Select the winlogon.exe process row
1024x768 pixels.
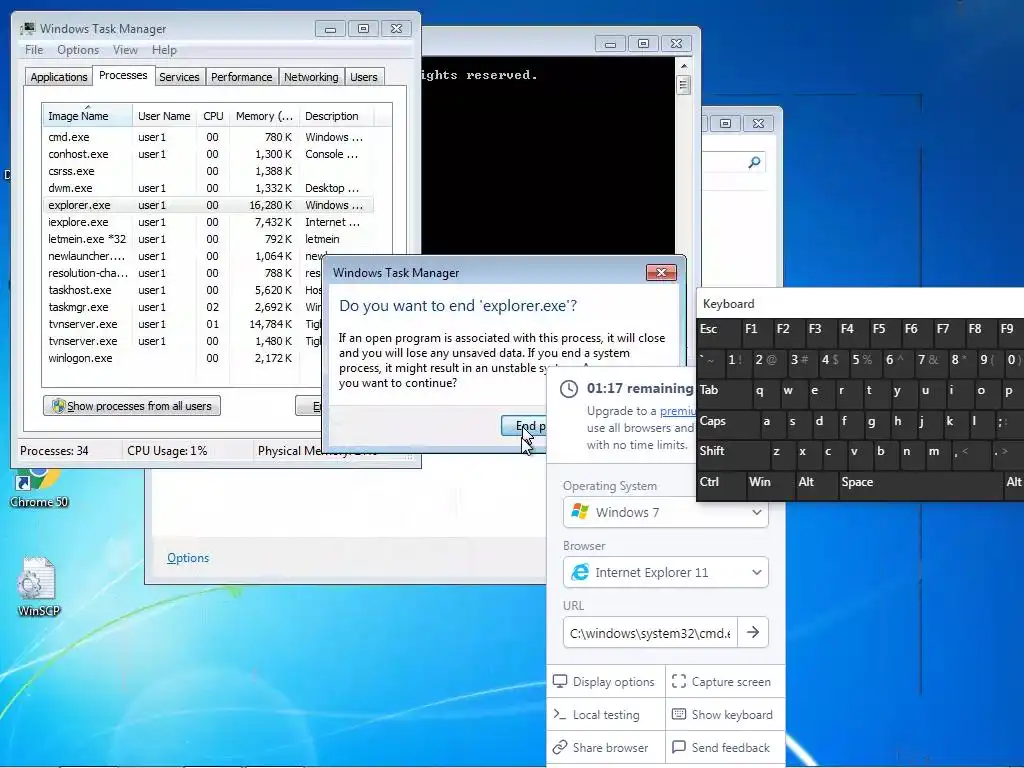pos(183,358)
